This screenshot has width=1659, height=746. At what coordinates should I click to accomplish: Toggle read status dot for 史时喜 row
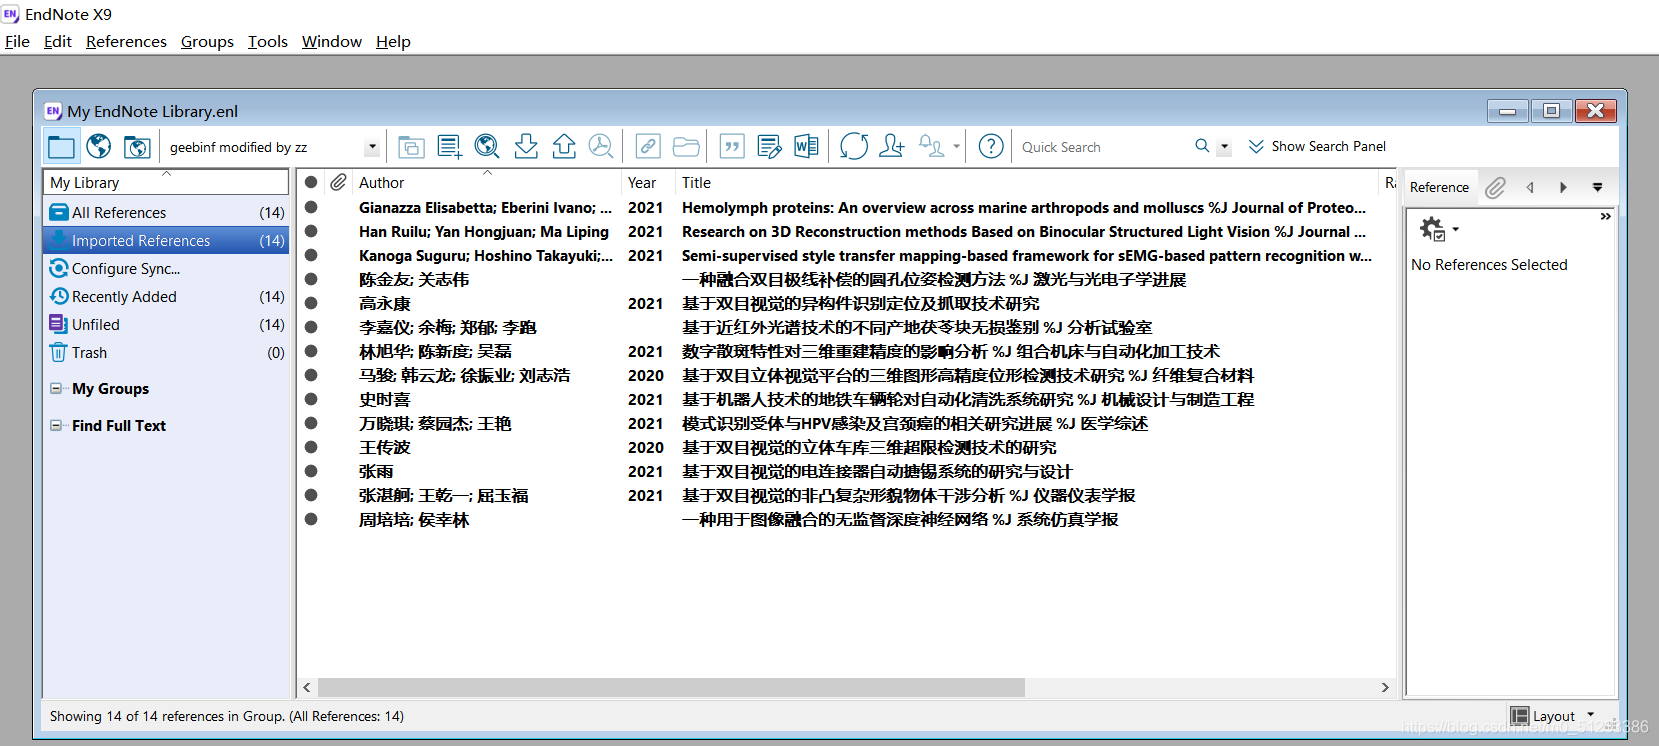(x=311, y=399)
